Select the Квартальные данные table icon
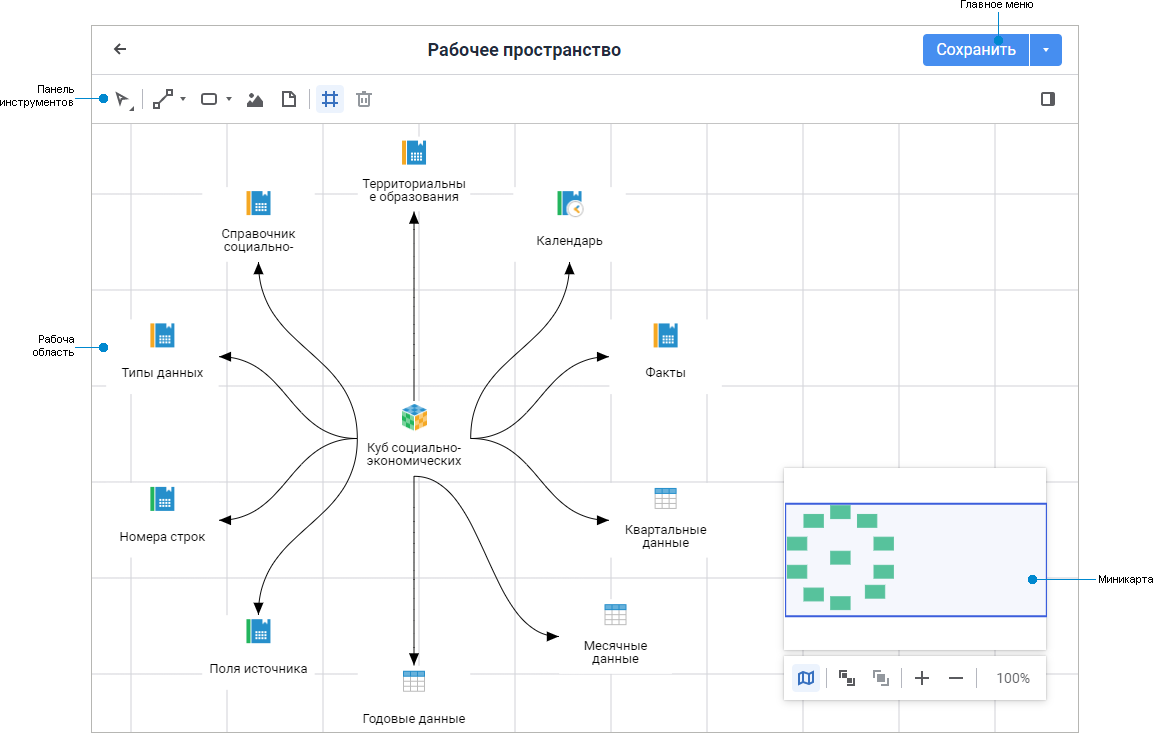This screenshot has width=1153, height=733. [x=665, y=498]
